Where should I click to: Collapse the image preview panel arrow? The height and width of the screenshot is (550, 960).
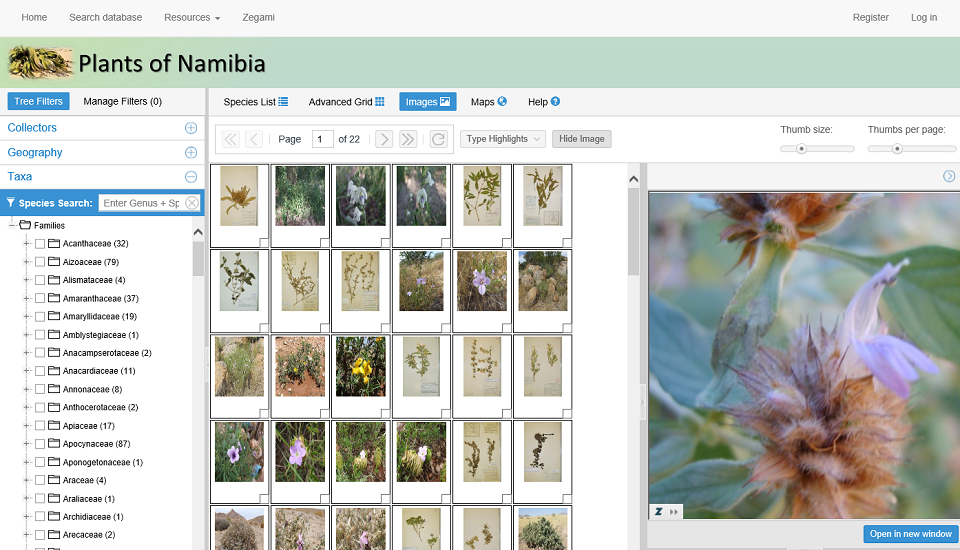(x=948, y=176)
